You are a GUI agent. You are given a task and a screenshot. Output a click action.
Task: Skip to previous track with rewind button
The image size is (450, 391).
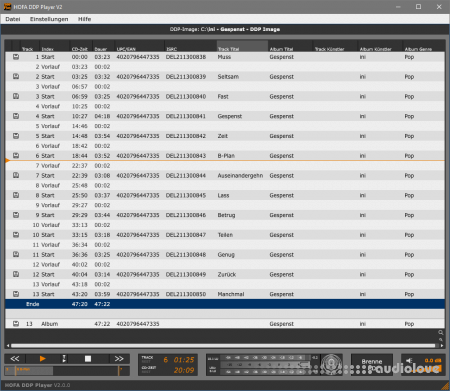(15, 359)
